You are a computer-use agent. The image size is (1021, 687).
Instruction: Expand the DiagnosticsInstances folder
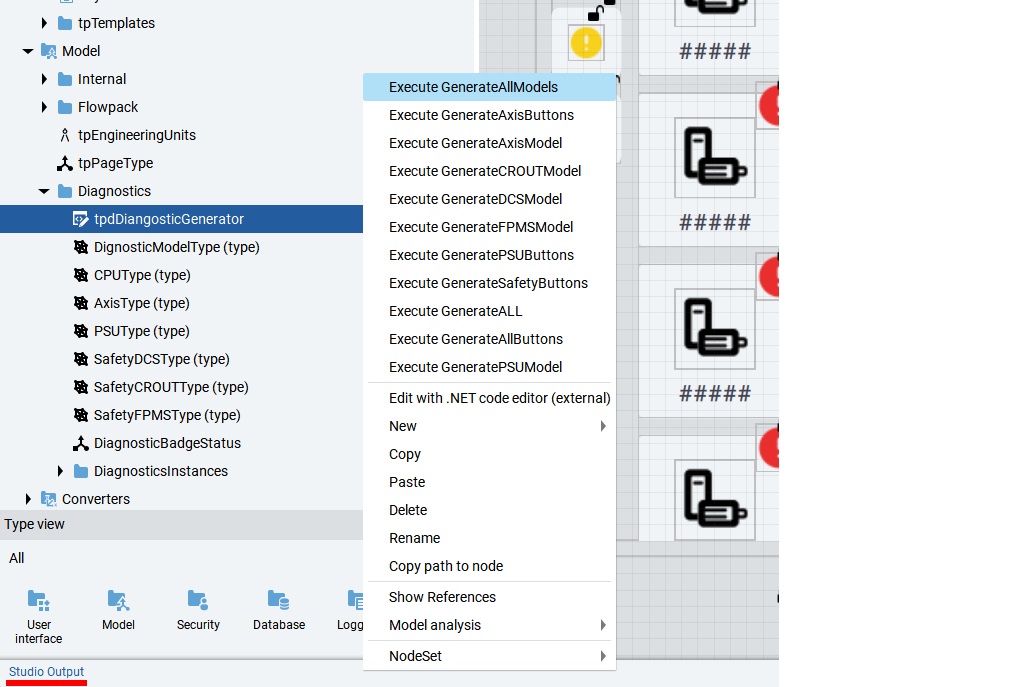60,471
